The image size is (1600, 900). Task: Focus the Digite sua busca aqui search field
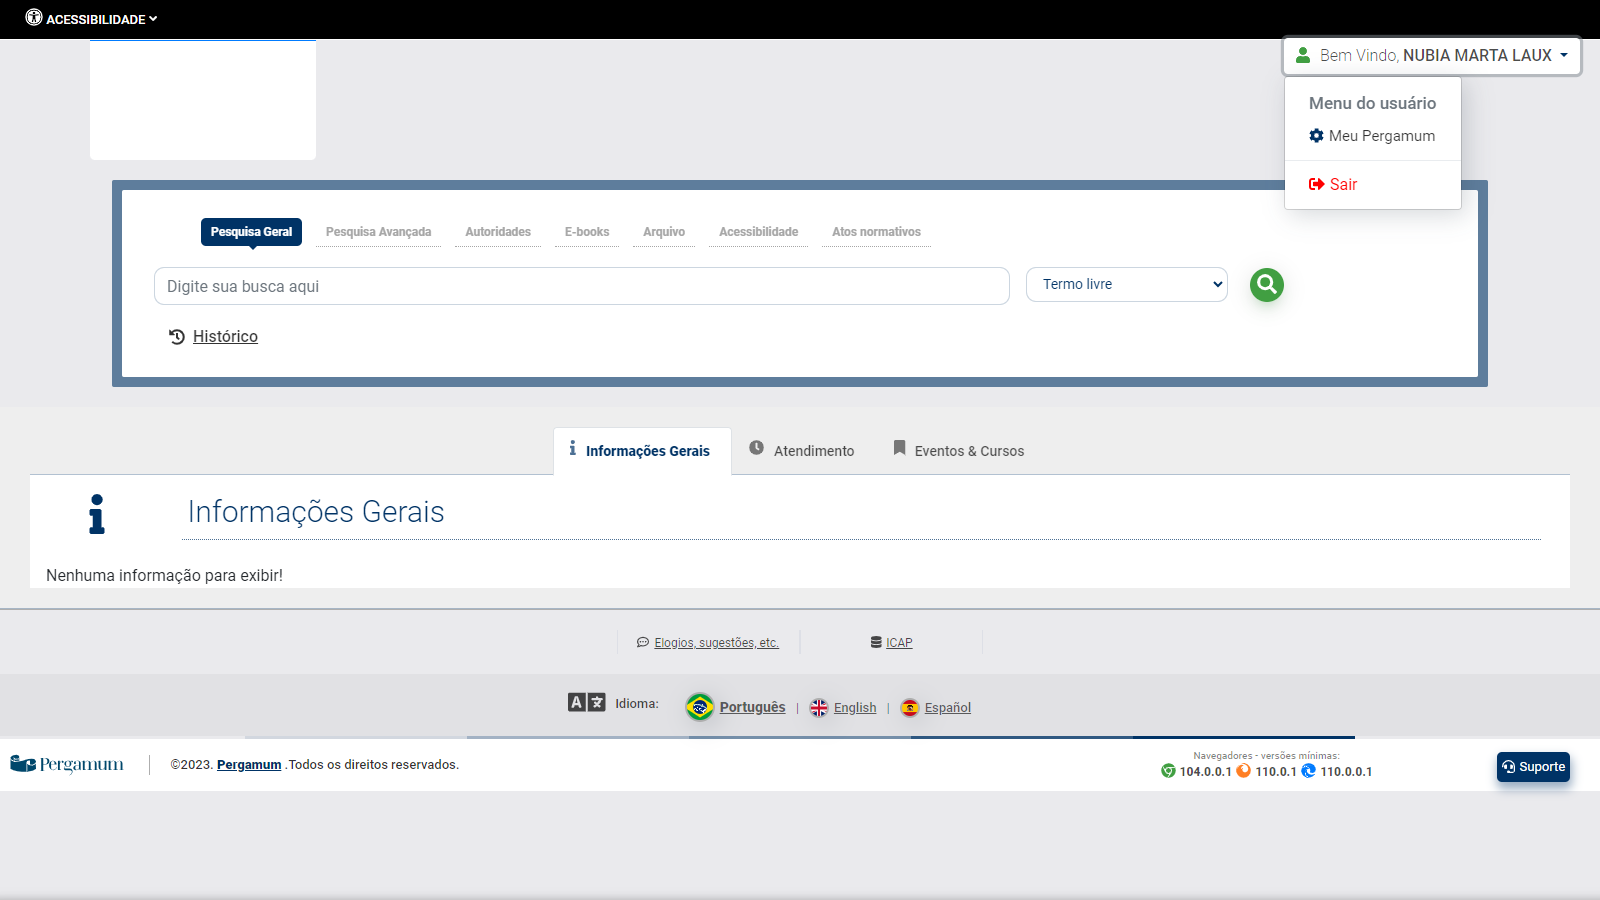pyautogui.click(x=581, y=286)
